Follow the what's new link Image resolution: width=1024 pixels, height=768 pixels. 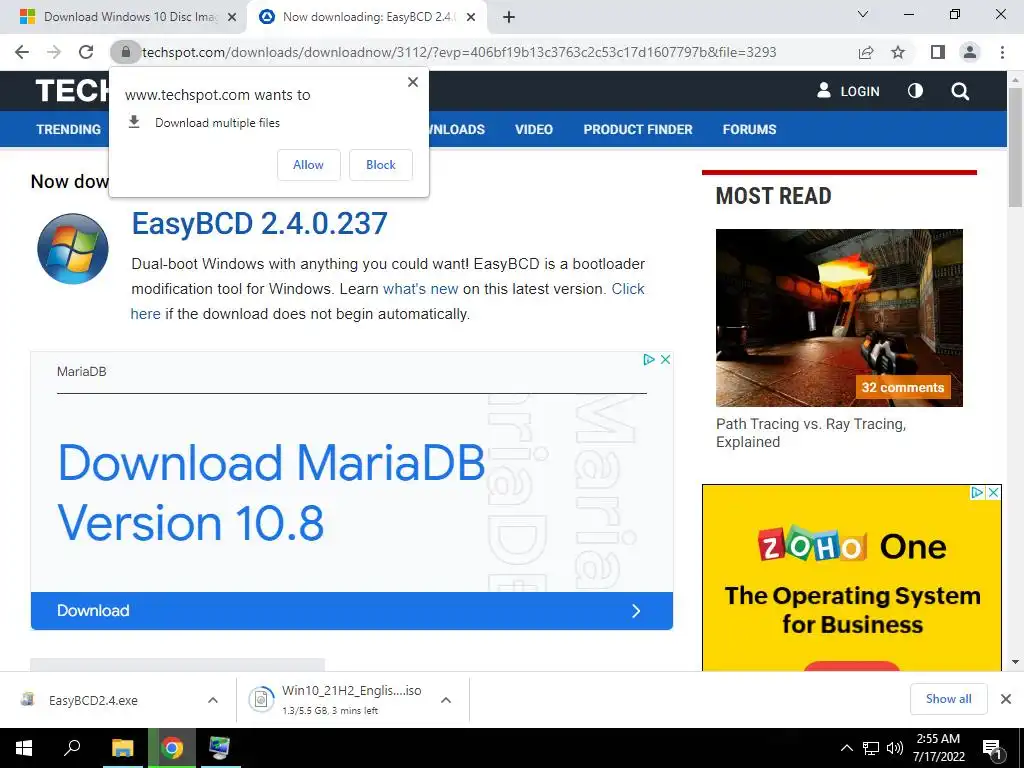coord(421,289)
